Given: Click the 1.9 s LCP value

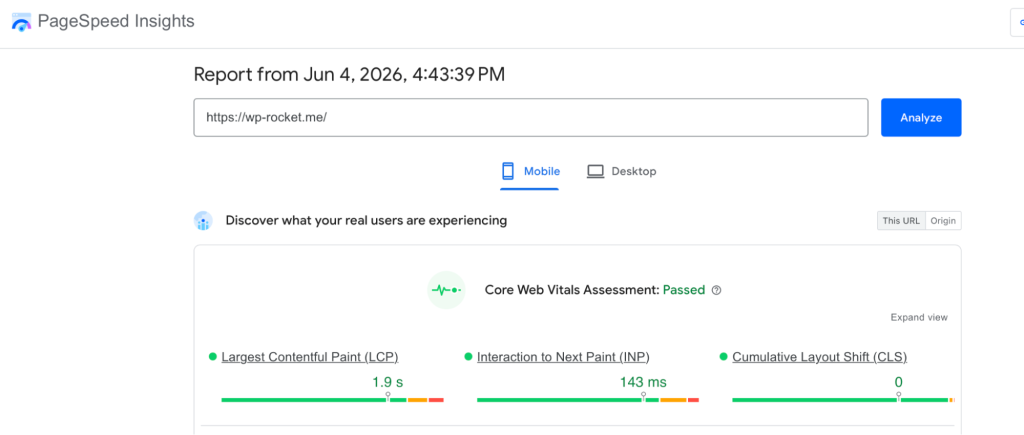Looking at the screenshot, I should [388, 382].
